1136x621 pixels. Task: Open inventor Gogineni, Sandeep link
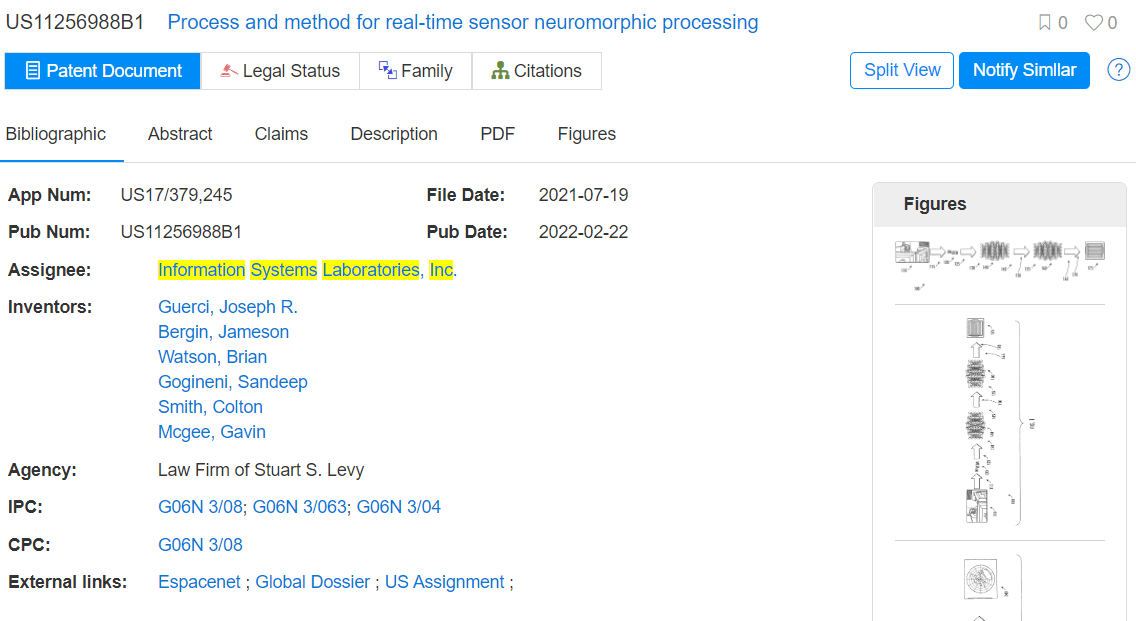coord(233,382)
